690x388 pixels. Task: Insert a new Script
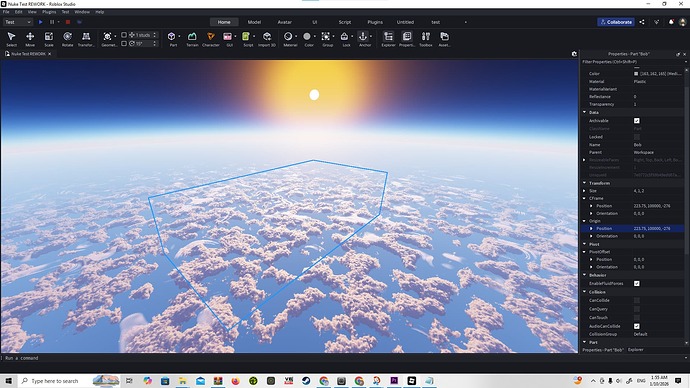pyautogui.click(x=247, y=39)
